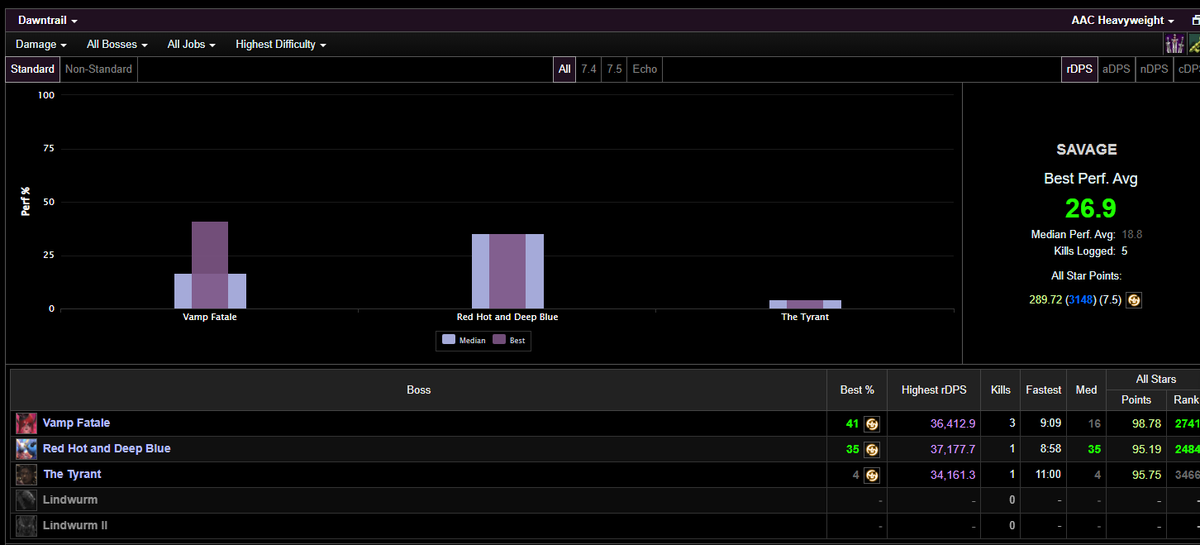Sort table by the Boss column header
This screenshot has height=545, width=1200.
coord(419,390)
